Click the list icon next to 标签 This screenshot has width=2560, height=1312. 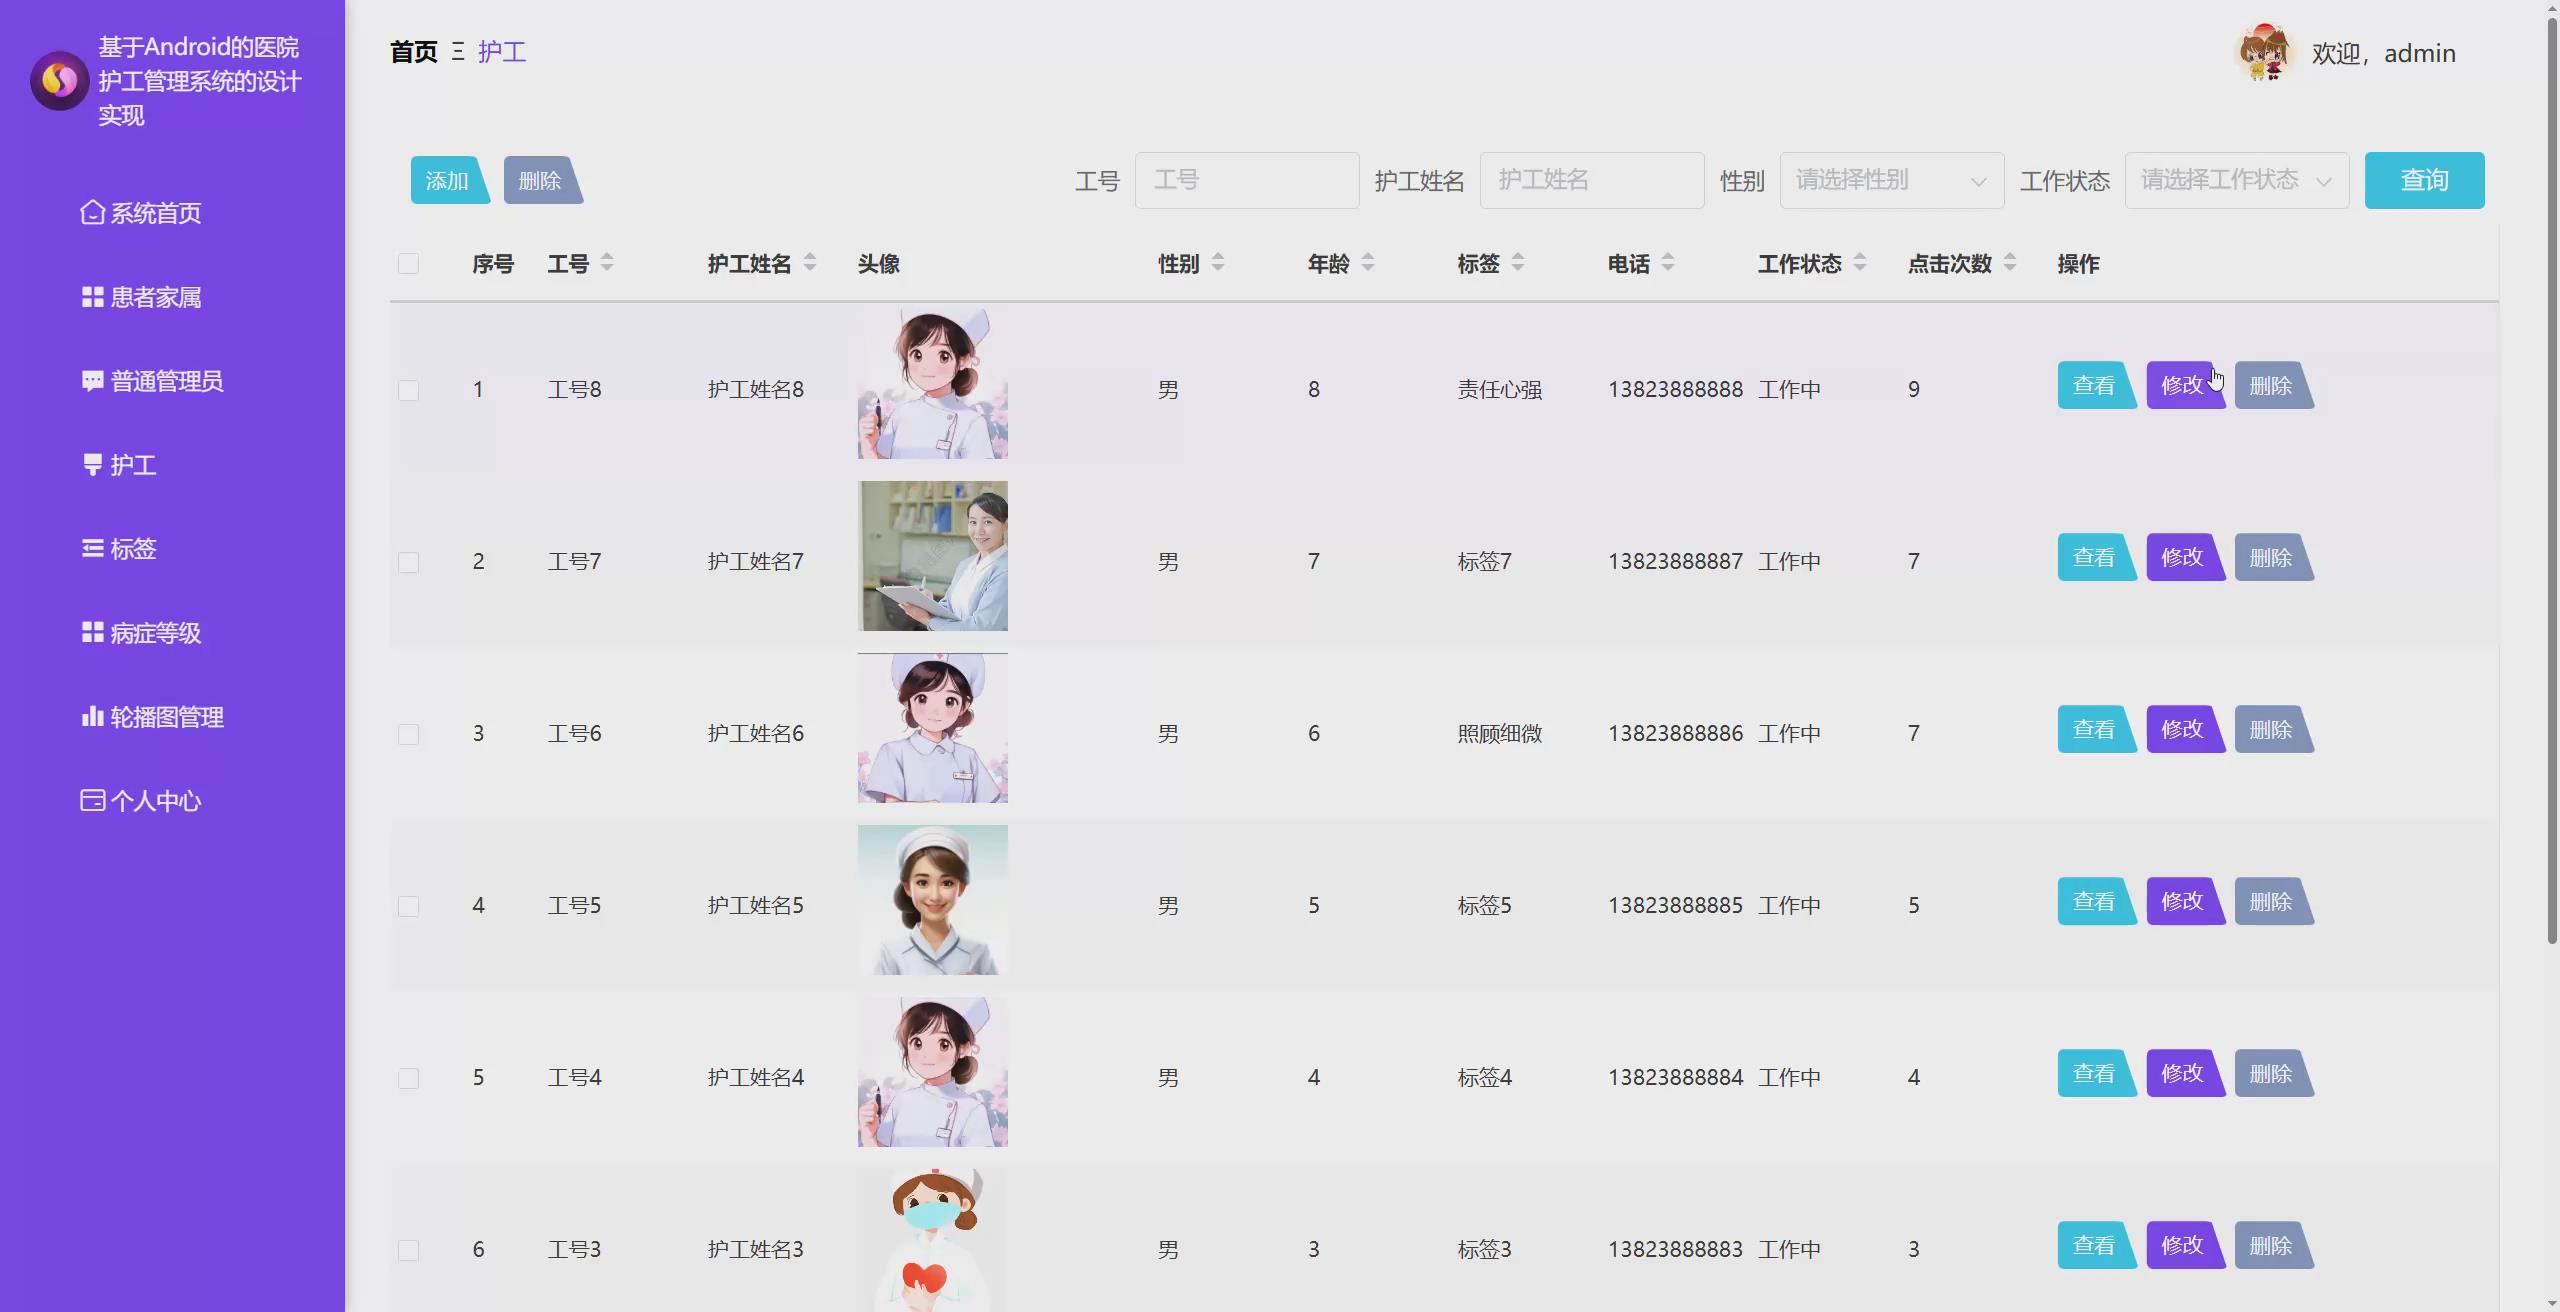(92, 549)
